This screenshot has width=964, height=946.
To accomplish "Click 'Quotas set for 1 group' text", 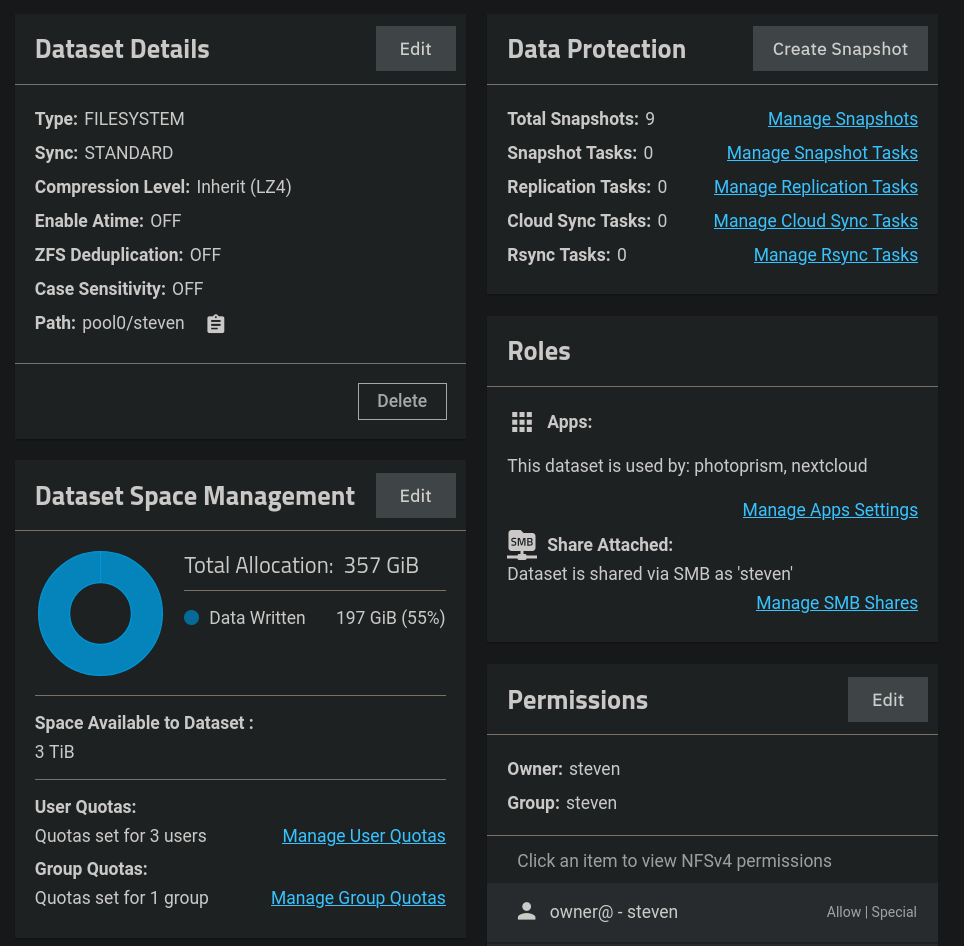I will point(122,897).
